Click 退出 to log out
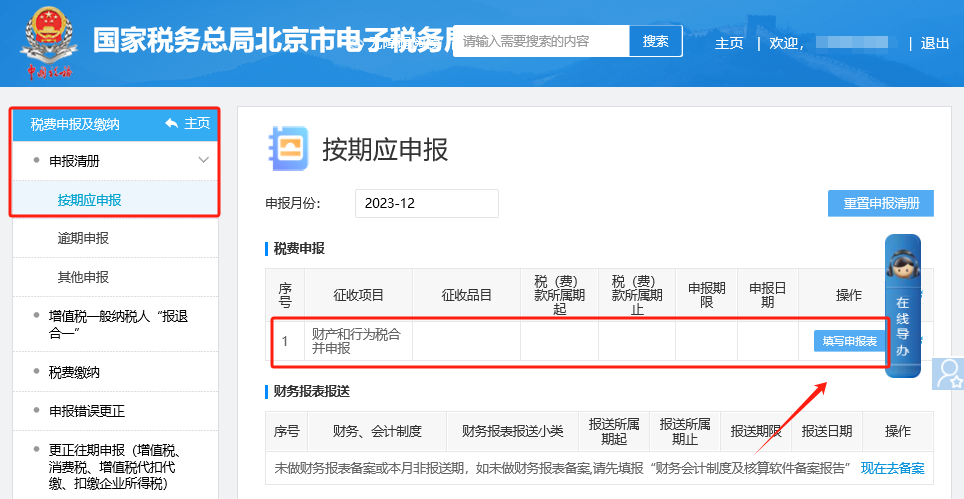Image resolution: width=964 pixels, height=499 pixels. click(x=934, y=44)
